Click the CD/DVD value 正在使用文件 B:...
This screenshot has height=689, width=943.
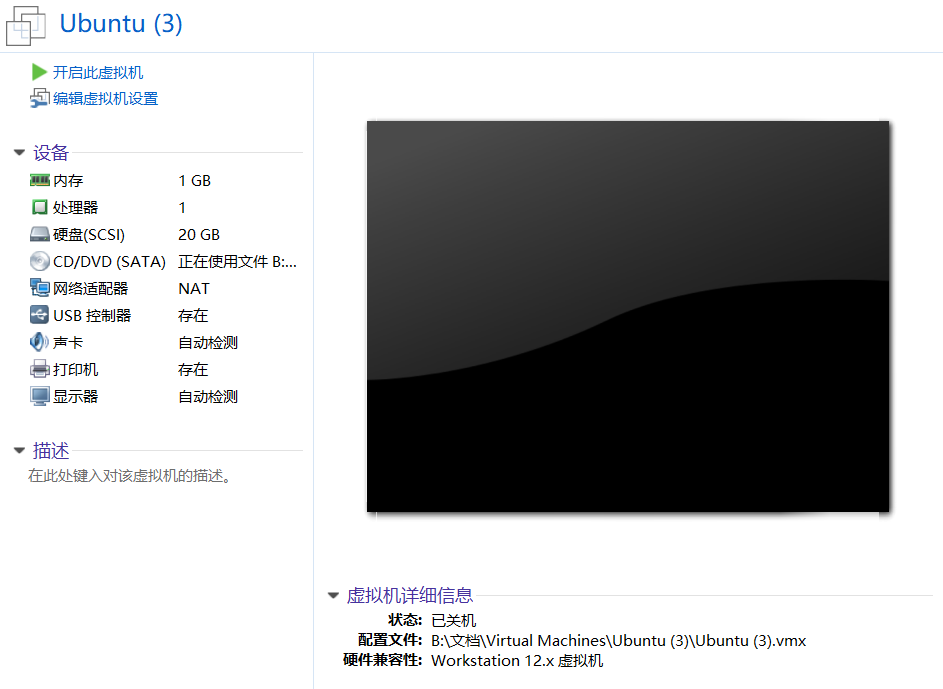(x=238, y=262)
